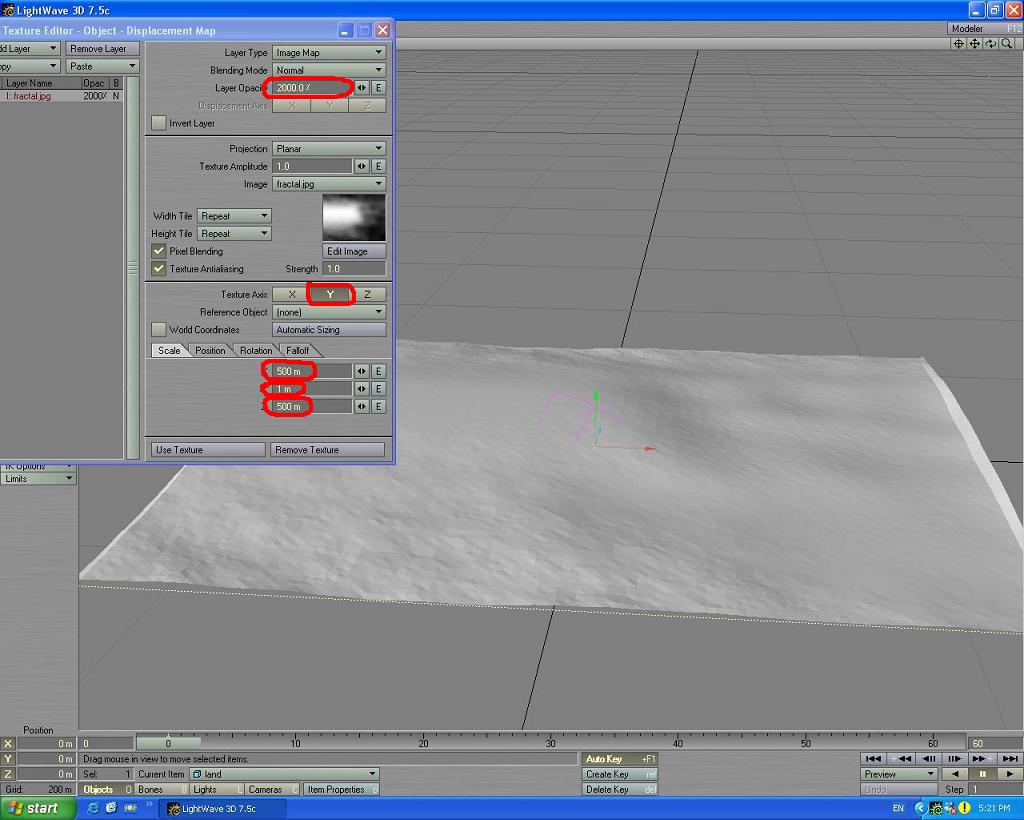This screenshot has width=1024, height=820.
Task: Switch to the Scale tab
Action: pos(169,351)
